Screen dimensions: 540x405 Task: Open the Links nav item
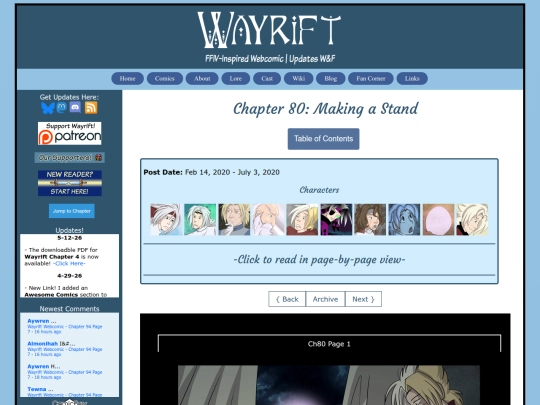[412, 79]
